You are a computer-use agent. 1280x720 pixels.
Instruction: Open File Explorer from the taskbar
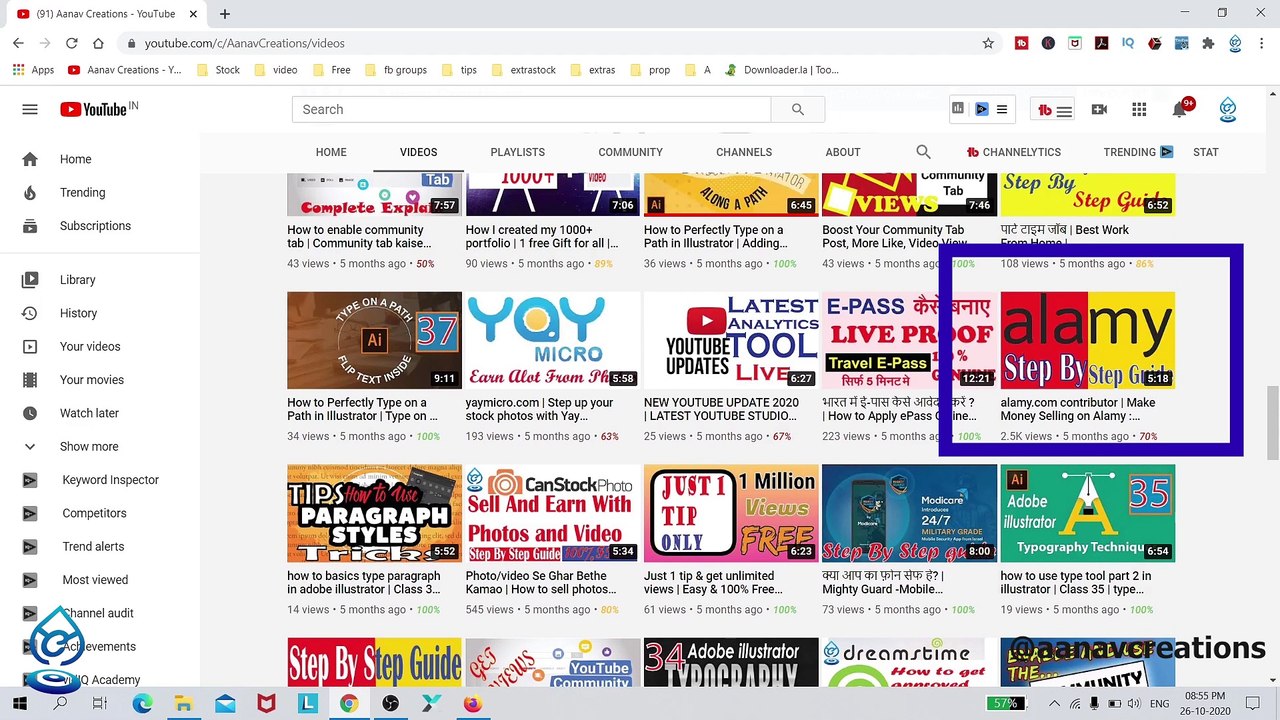coord(183,704)
